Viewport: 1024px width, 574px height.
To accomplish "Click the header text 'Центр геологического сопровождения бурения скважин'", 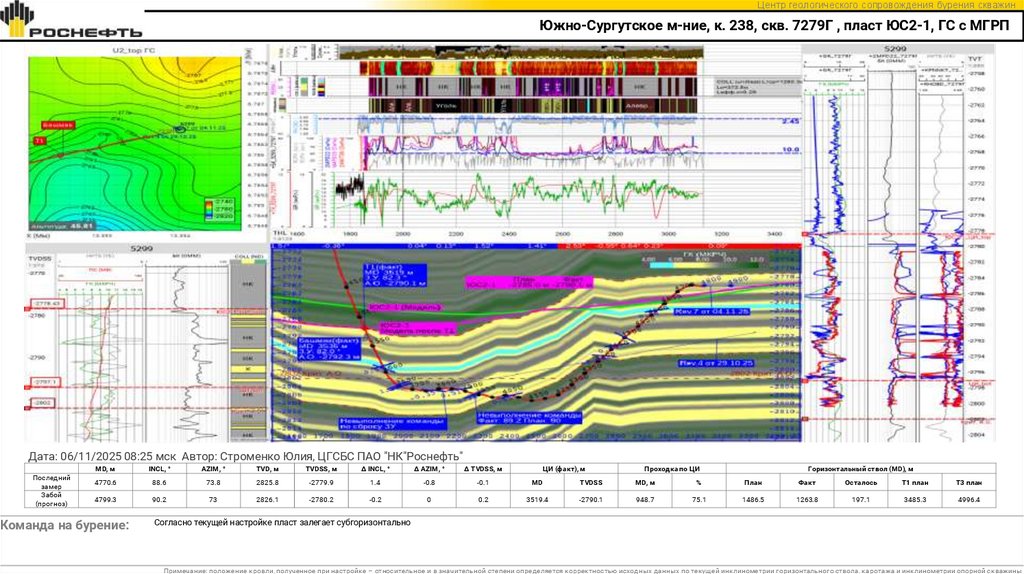I will click(886, 5).
